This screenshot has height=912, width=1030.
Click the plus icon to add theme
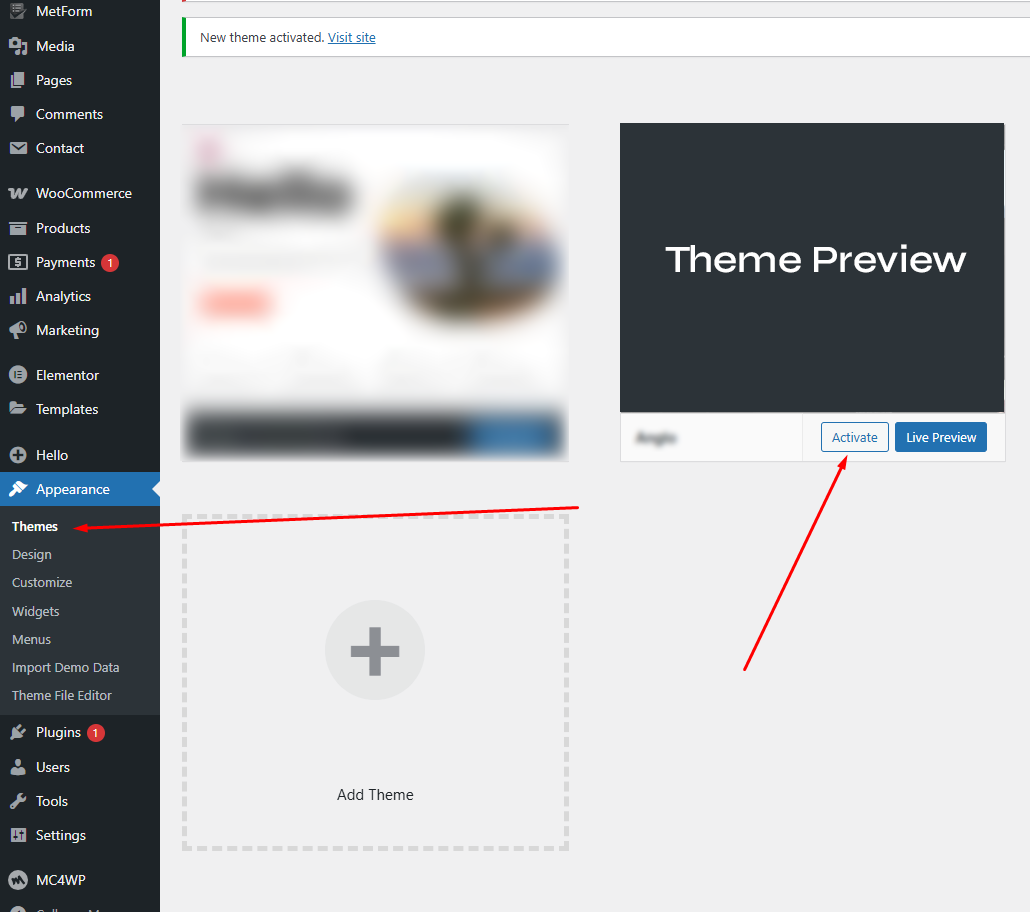coord(375,650)
